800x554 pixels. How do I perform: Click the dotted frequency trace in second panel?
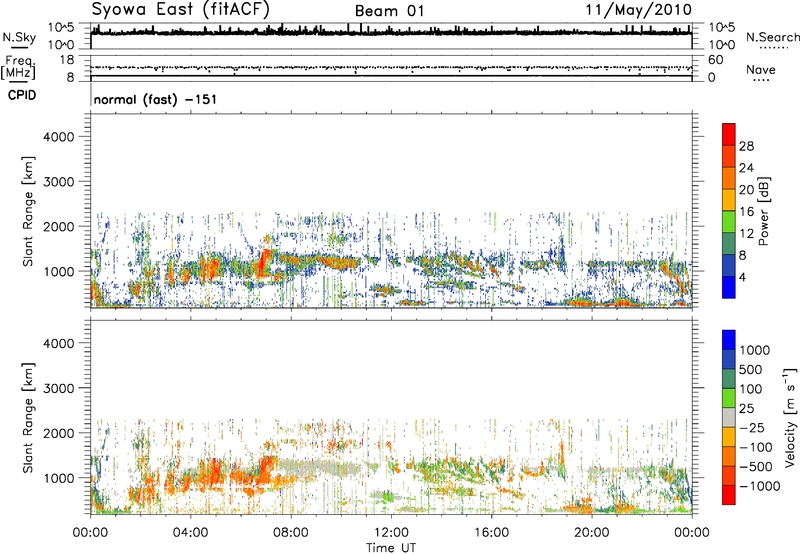pyautogui.click(x=391, y=67)
